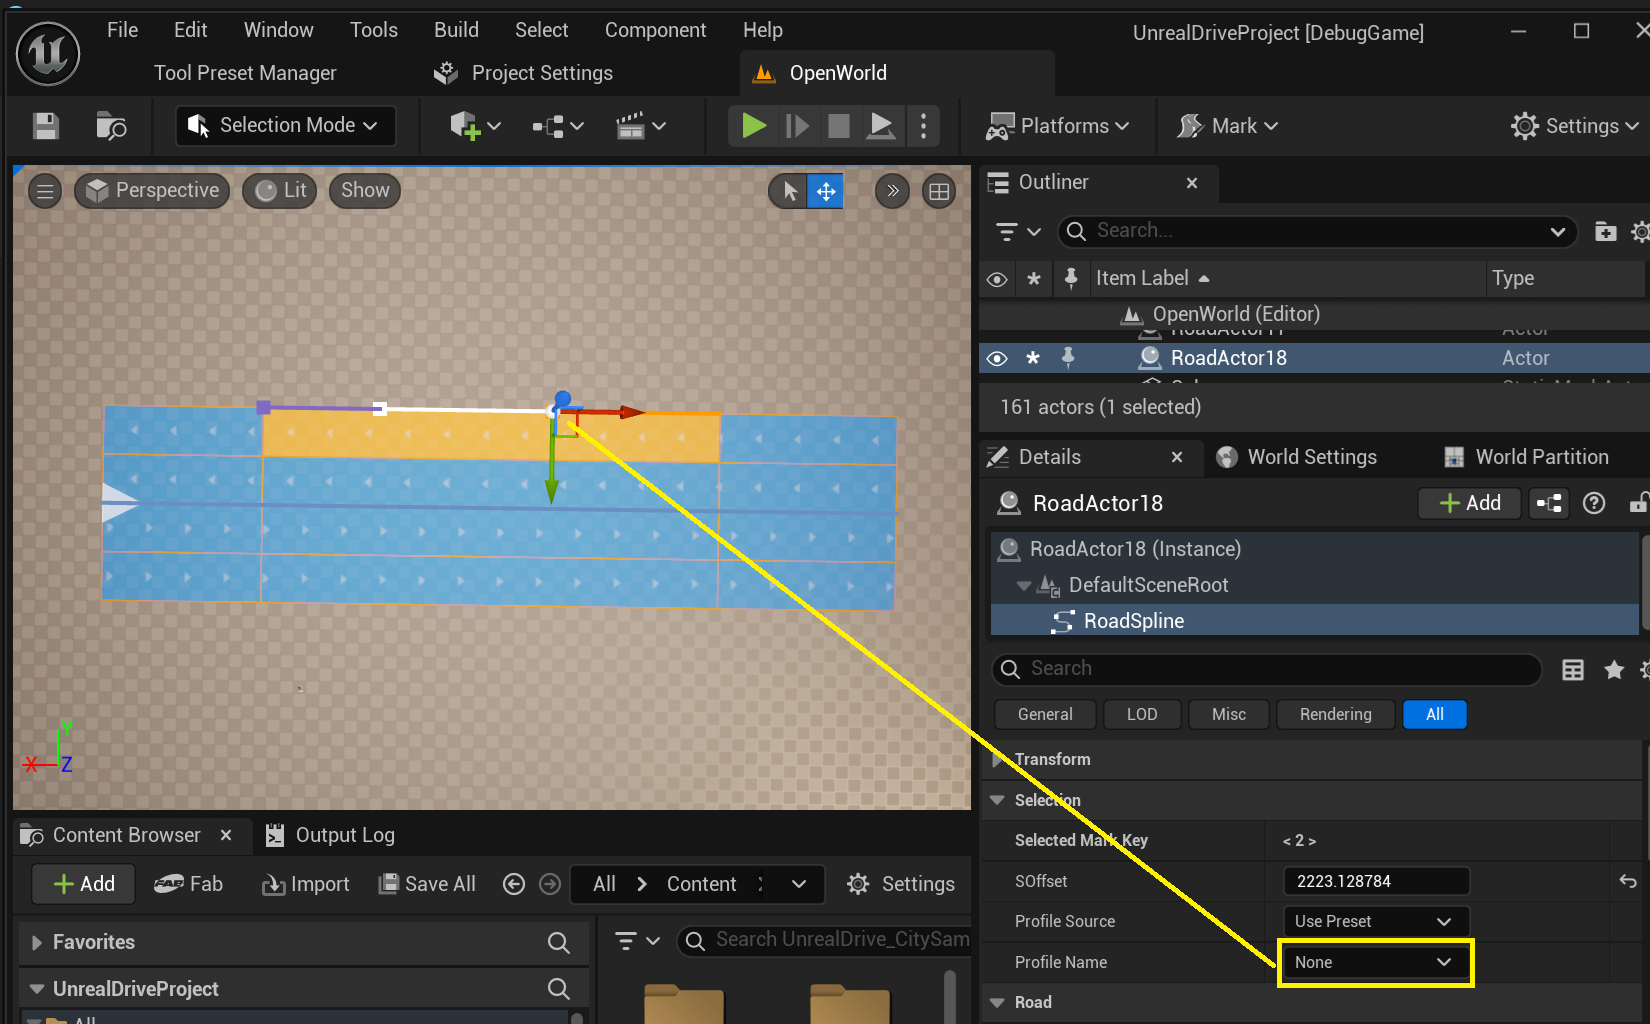Open the Content Drawer browse icon in the toolbar
The height and width of the screenshot is (1024, 1650).
pyautogui.click(x=111, y=126)
